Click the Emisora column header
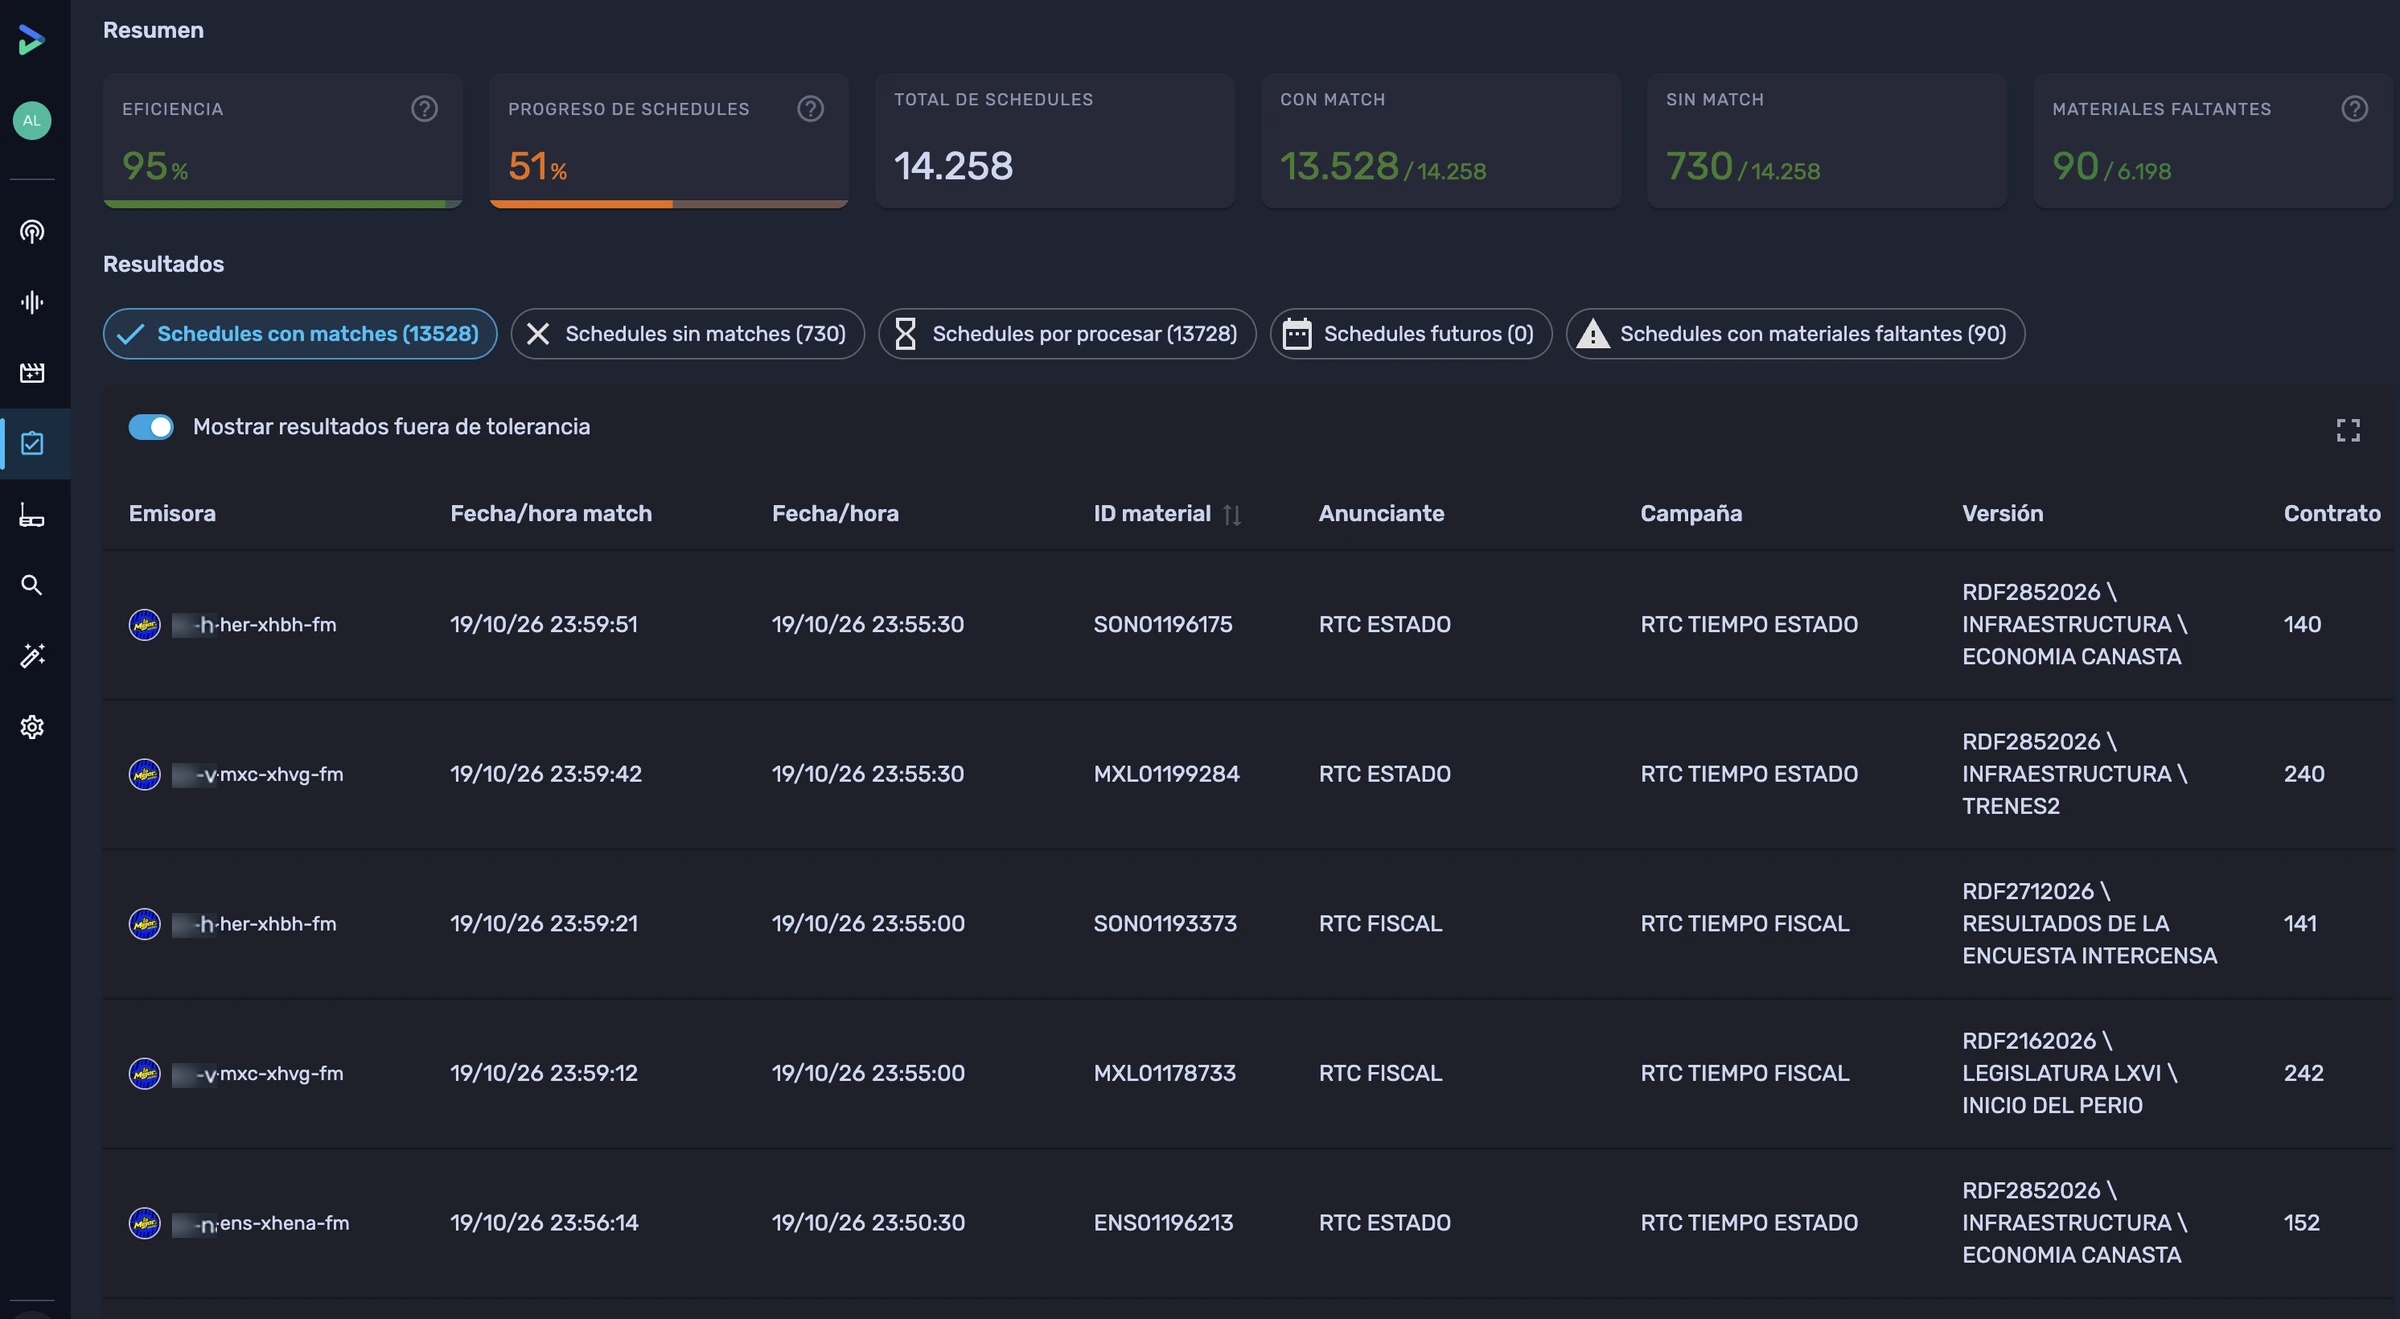Viewport: 2400px width, 1319px height. [x=172, y=514]
